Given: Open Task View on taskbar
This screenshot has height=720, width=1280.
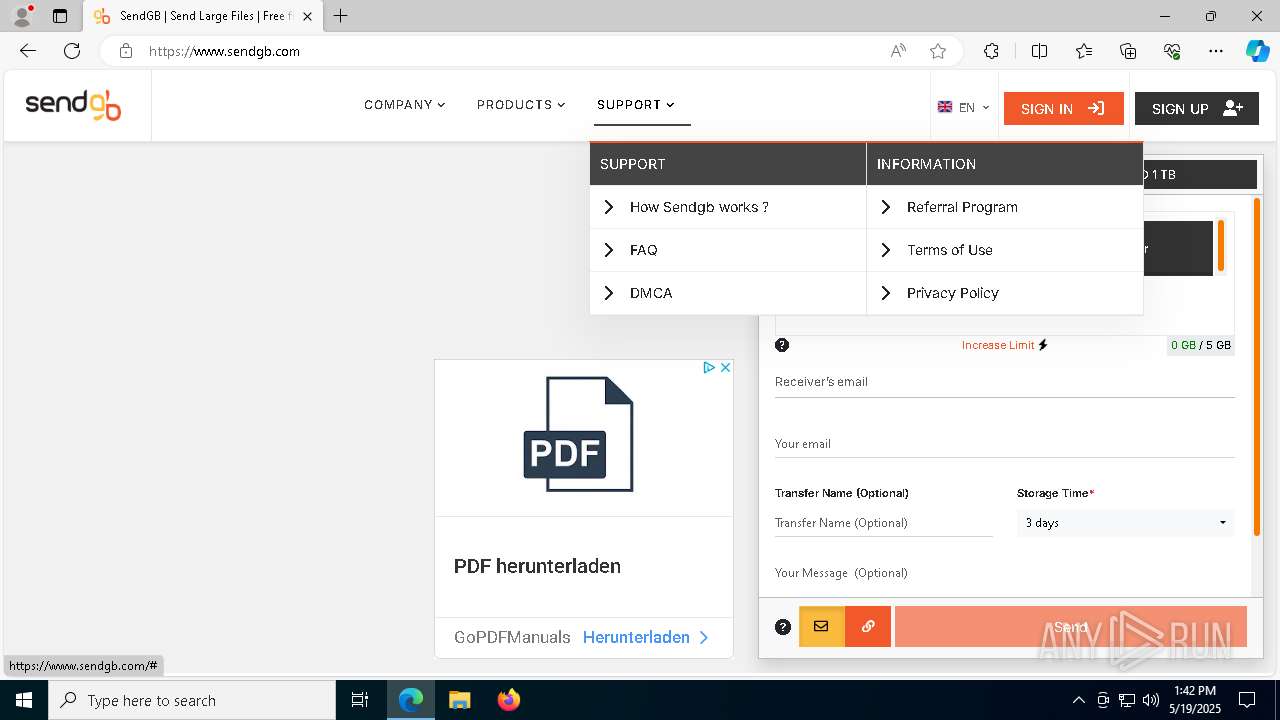Looking at the screenshot, I should (x=360, y=700).
